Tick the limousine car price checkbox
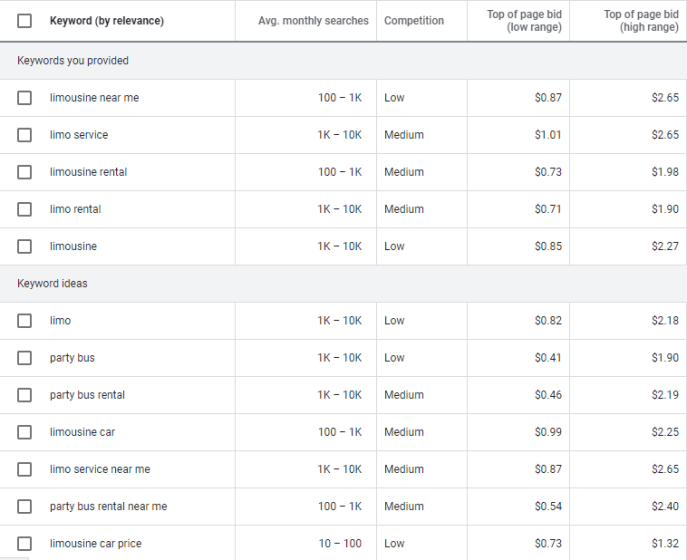Image resolution: width=687 pixels, height=560 pixels. (24, 544)
